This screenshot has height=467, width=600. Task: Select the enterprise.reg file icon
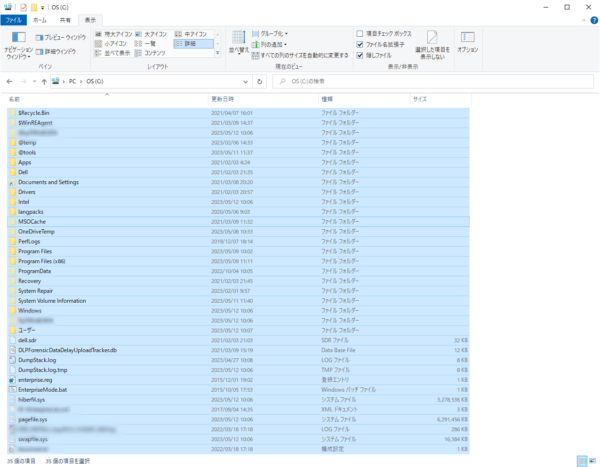[13, 380]
